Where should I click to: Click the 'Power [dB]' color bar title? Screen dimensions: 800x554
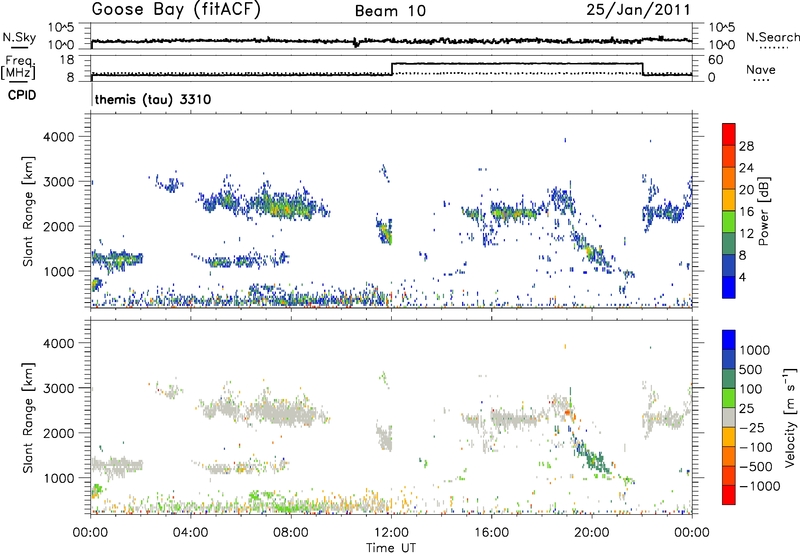(763, 211)
